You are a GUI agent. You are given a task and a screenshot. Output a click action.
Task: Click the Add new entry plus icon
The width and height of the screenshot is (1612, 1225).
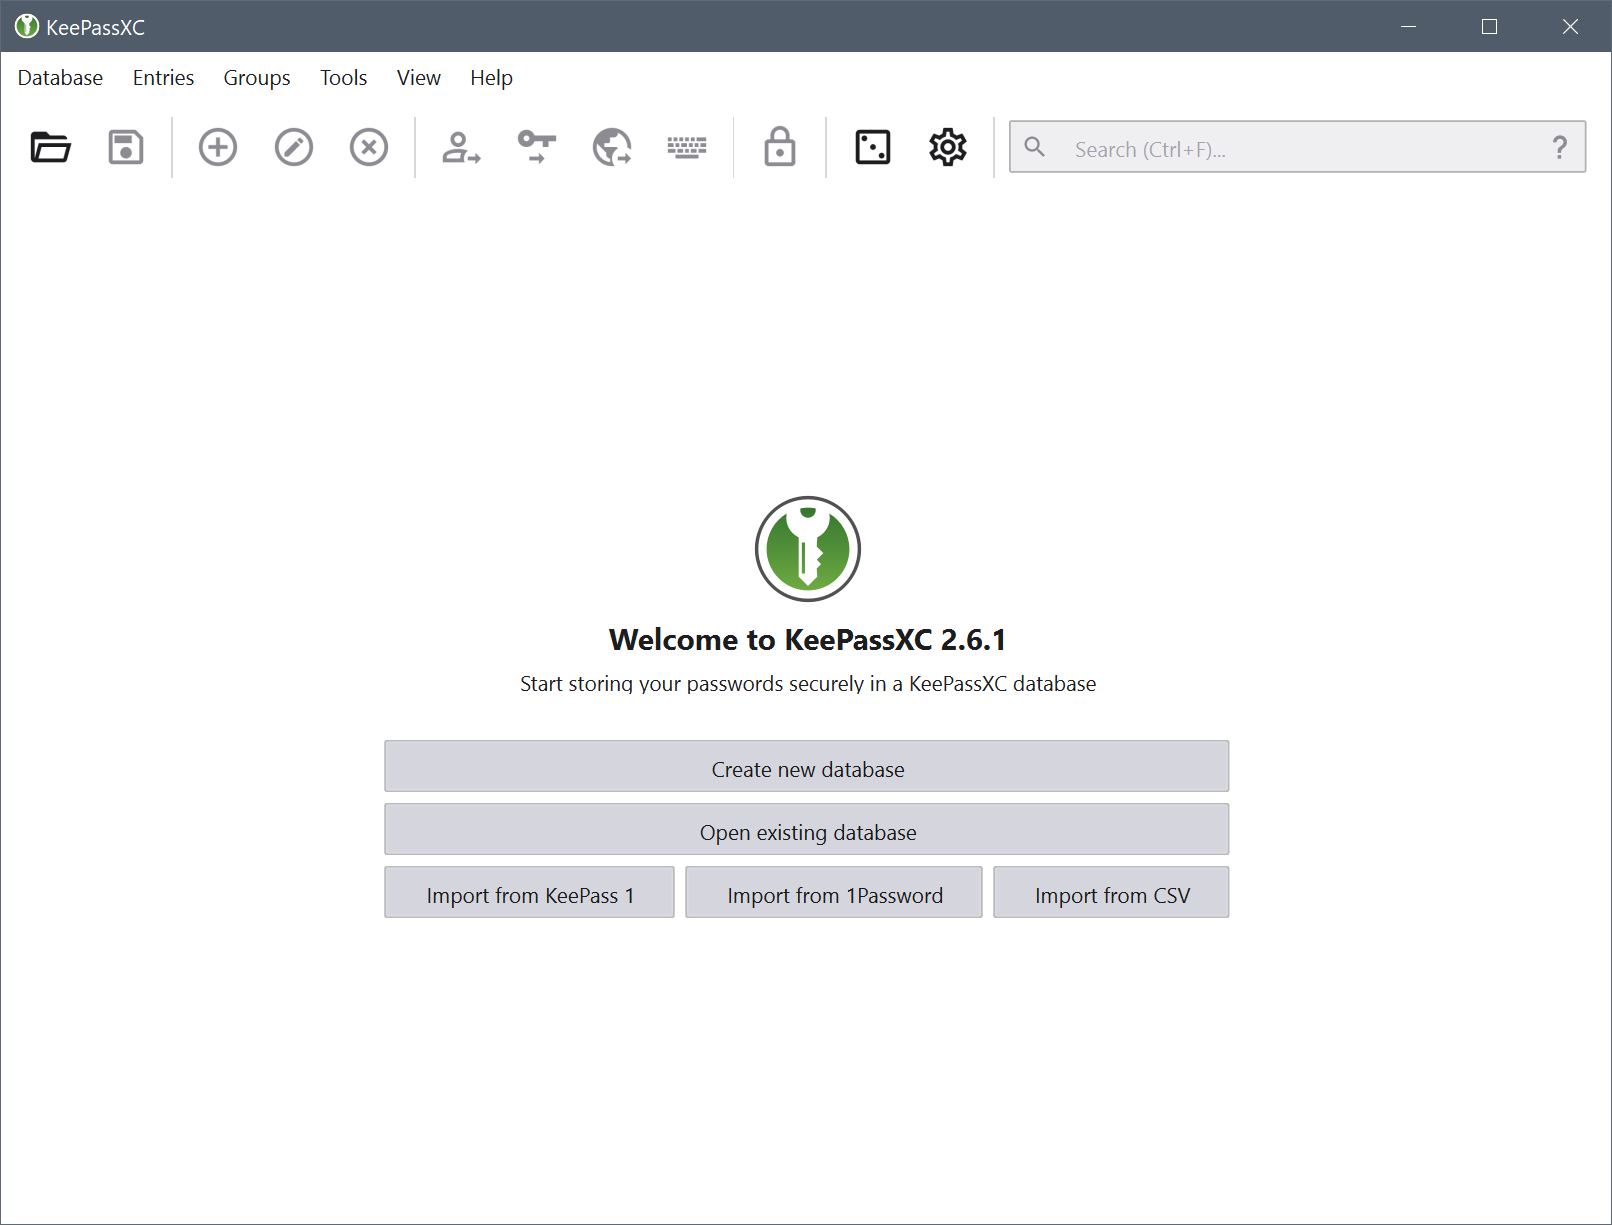tap(218, 148)
